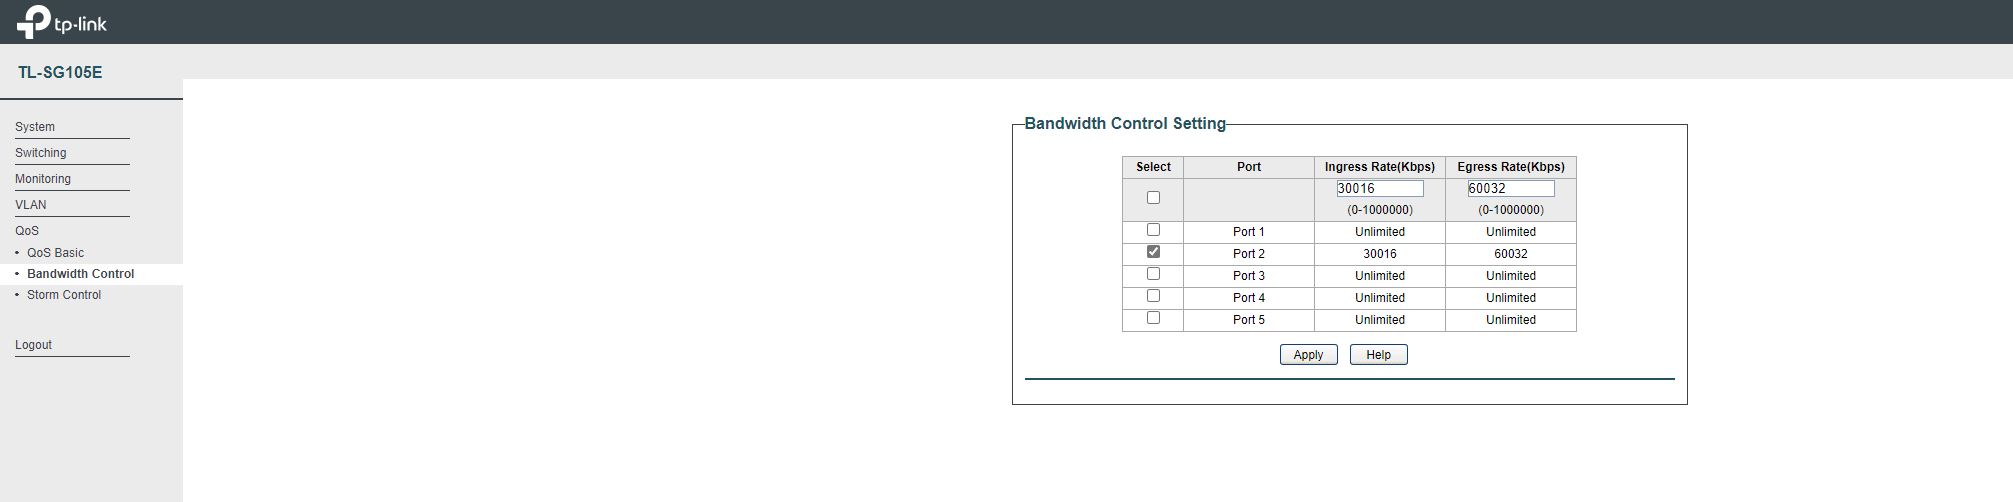The image size is (2013, 502).
Task: Check the Port 1 checkbox
Action: coord(1153,230)
